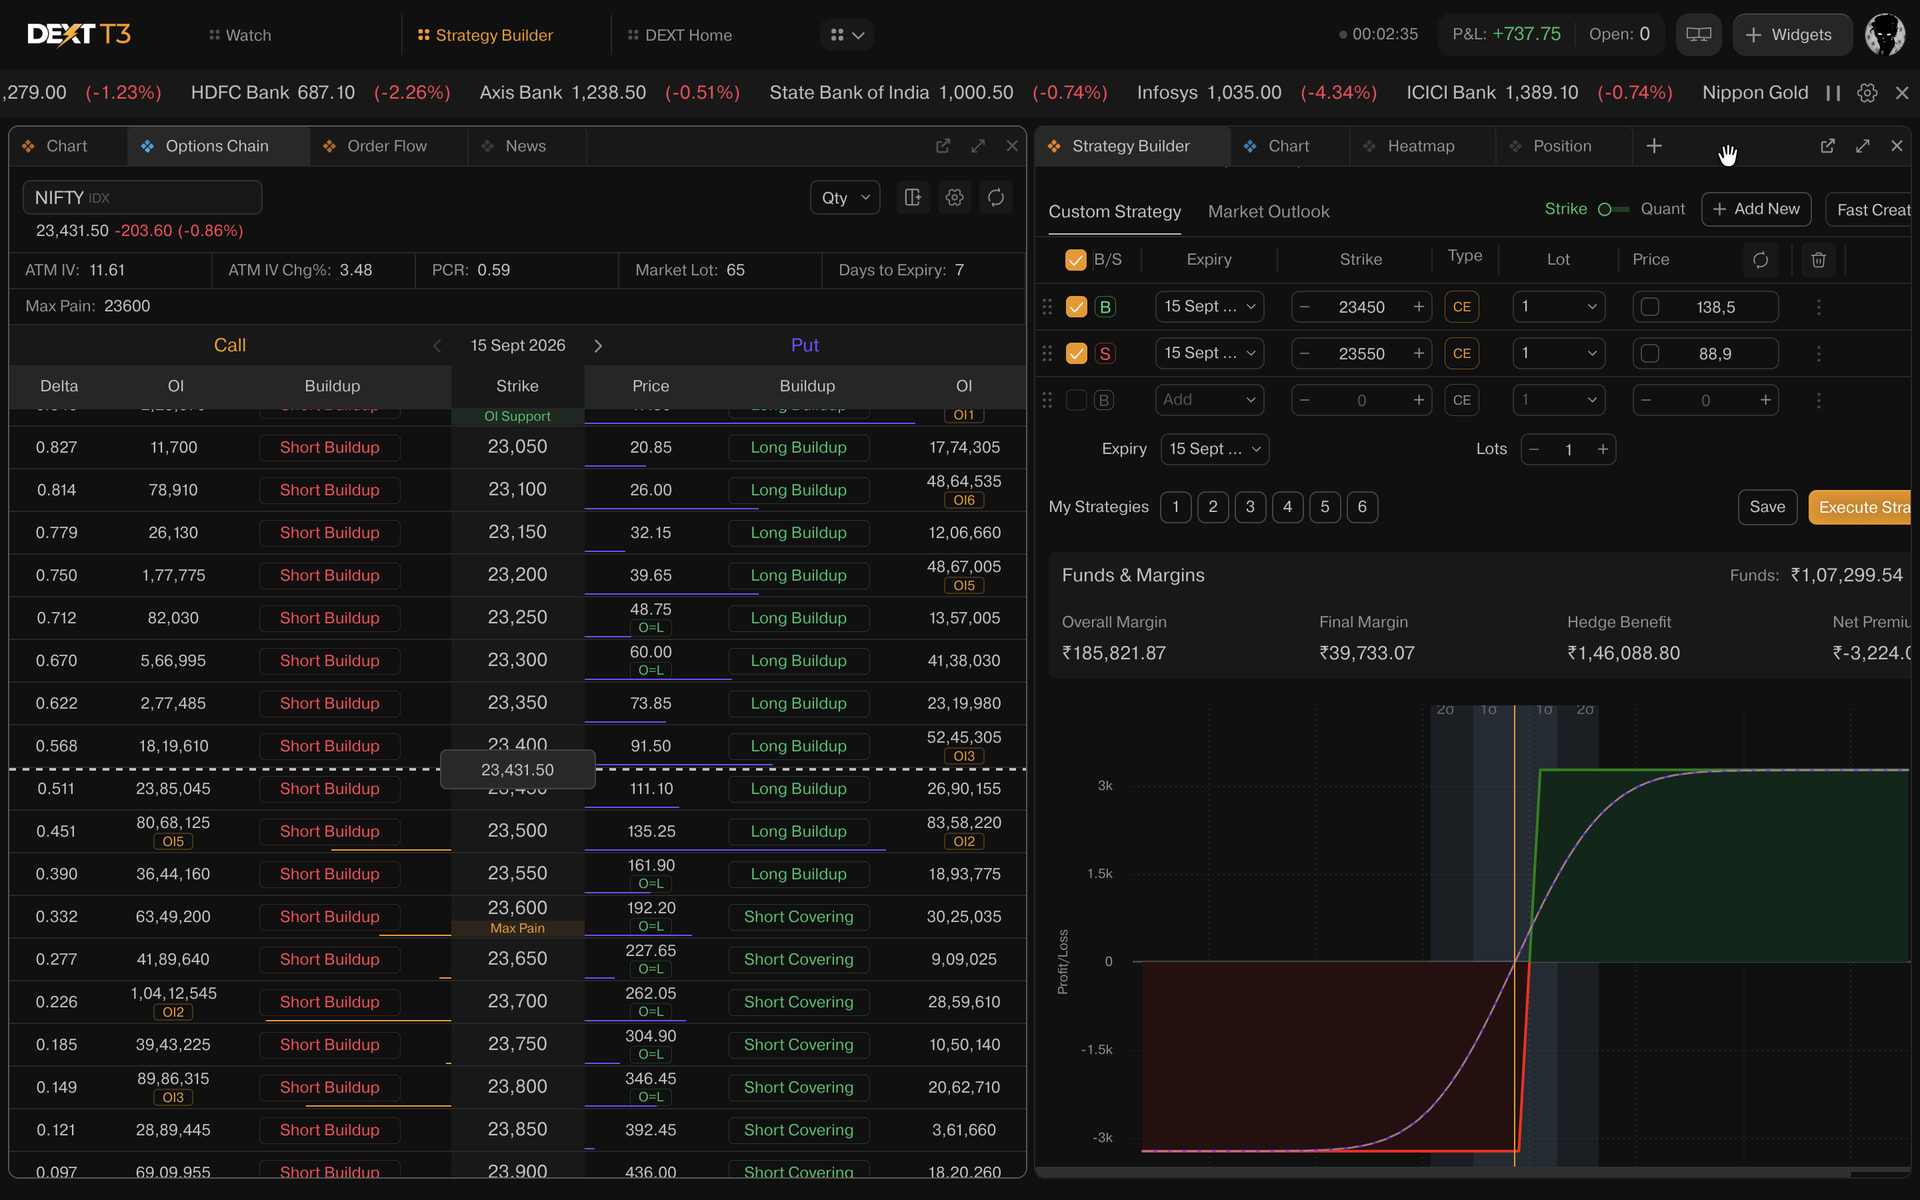
Task: Open the layout grid switcher in top bar
Action: click(837, 35)
